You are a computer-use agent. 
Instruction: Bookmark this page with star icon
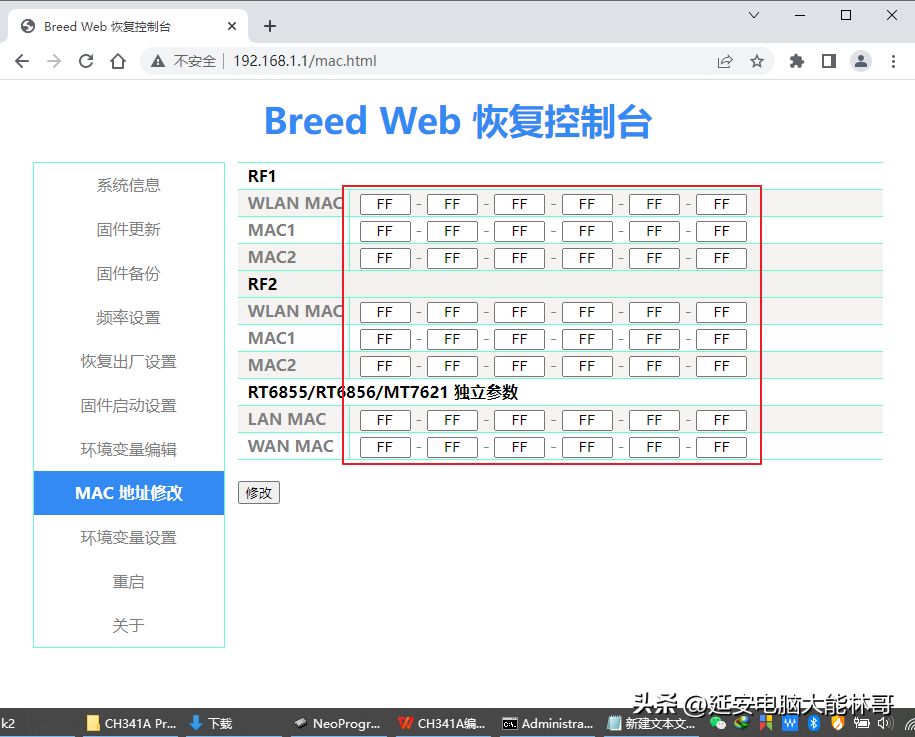757,61
